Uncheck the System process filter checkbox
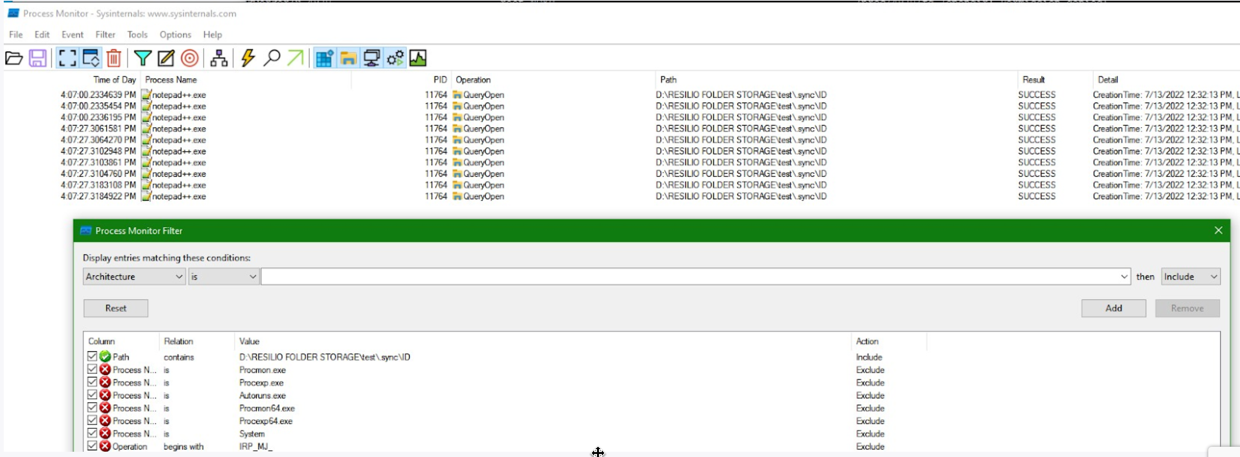This screenshot has width=1240, height=457. pos(93,434)
